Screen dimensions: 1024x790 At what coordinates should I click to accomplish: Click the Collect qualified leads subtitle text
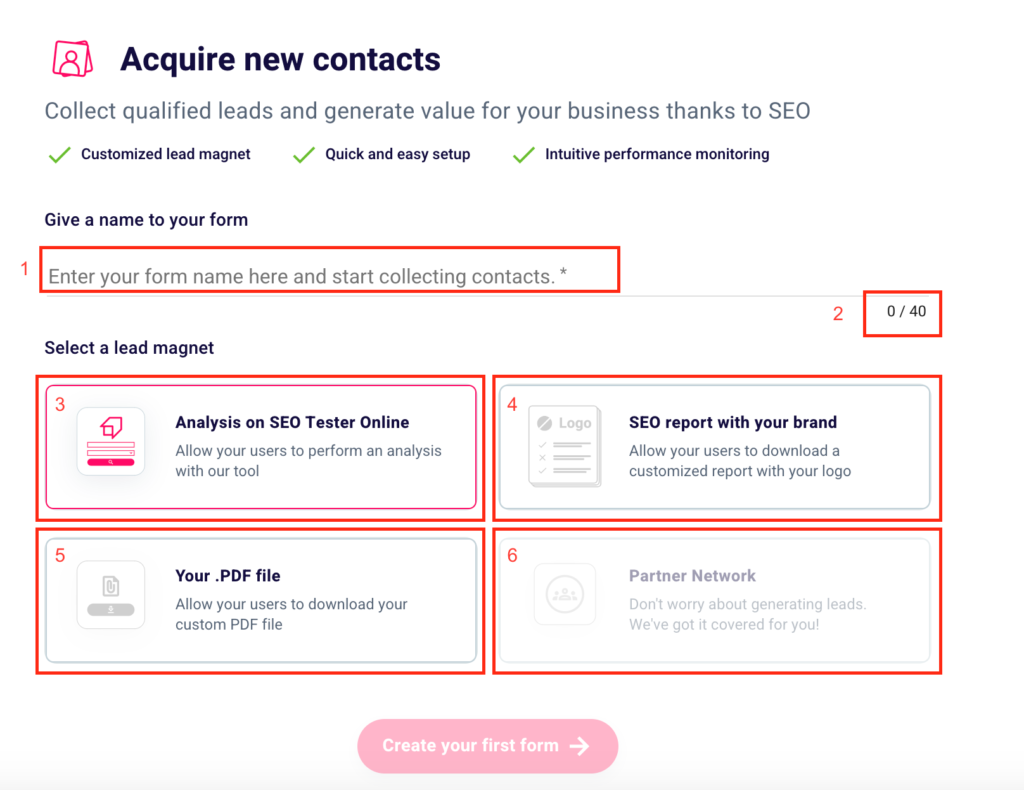click(x=427, y=112)
